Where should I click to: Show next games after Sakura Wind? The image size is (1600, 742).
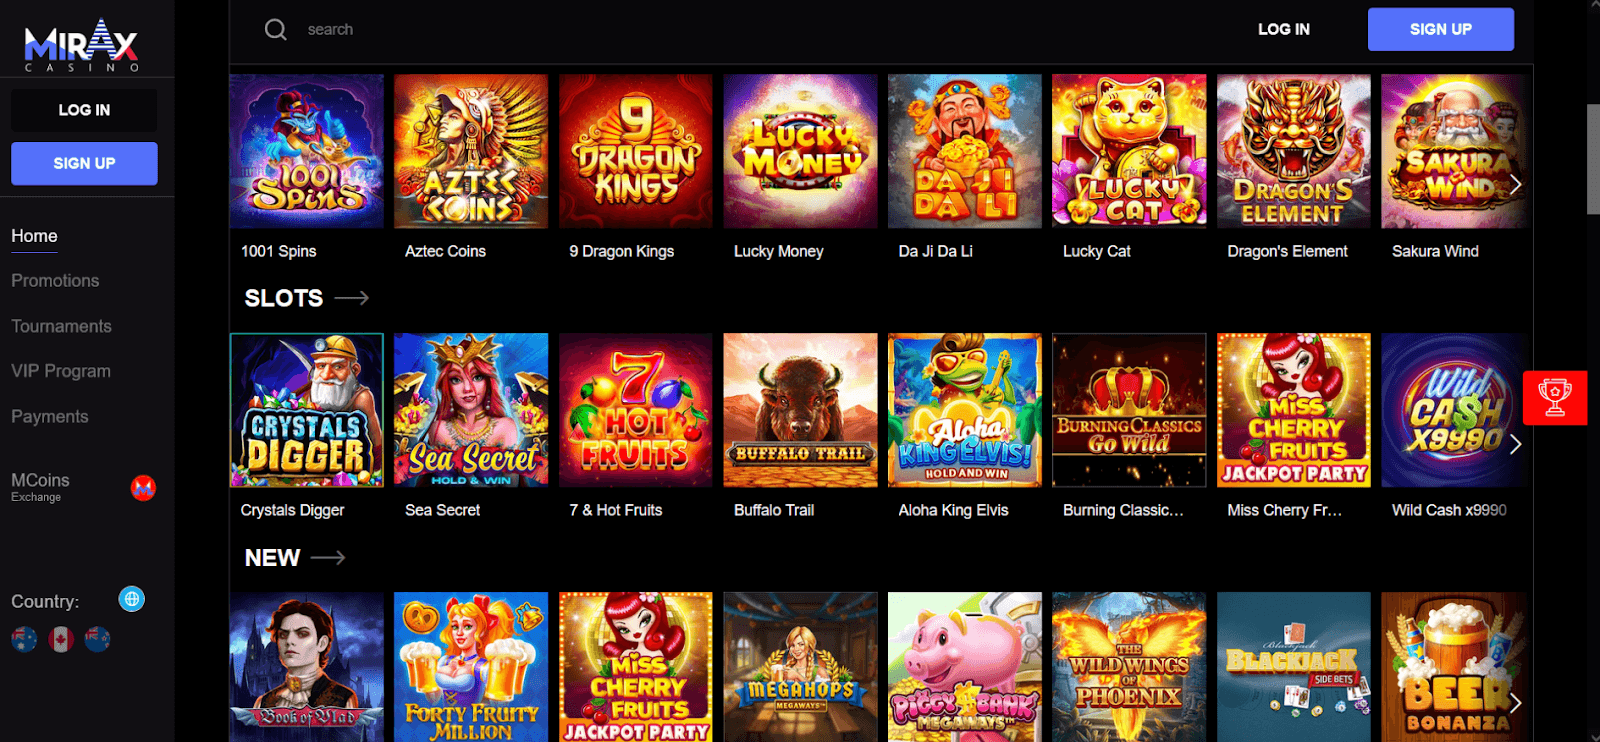[1515, 184]
